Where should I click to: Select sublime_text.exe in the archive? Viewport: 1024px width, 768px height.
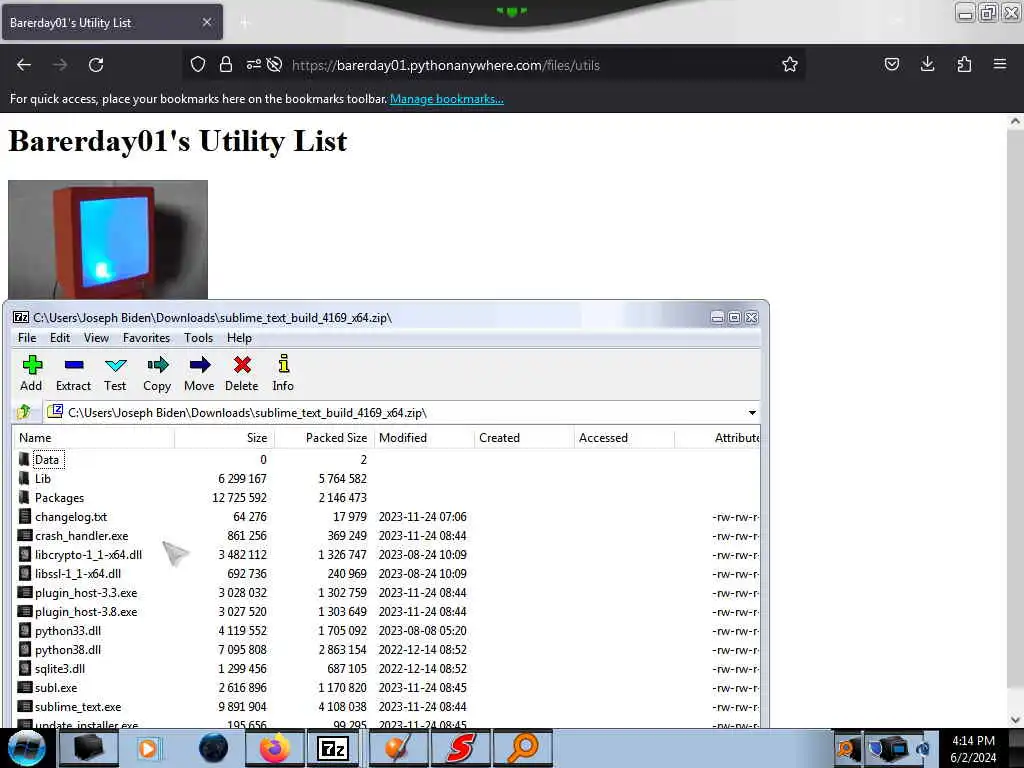387,706
